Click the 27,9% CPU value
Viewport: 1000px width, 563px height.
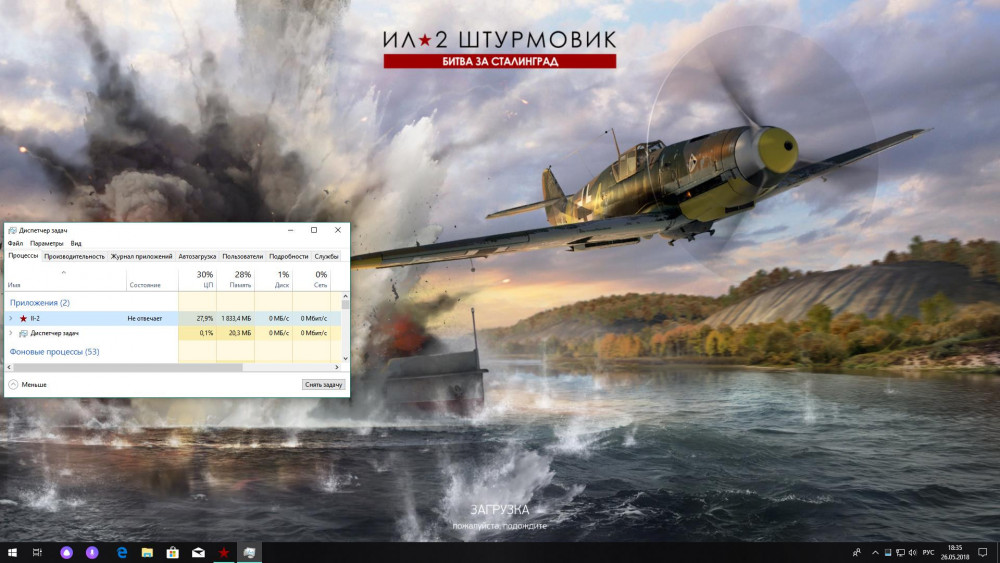[x=204, y=318]
